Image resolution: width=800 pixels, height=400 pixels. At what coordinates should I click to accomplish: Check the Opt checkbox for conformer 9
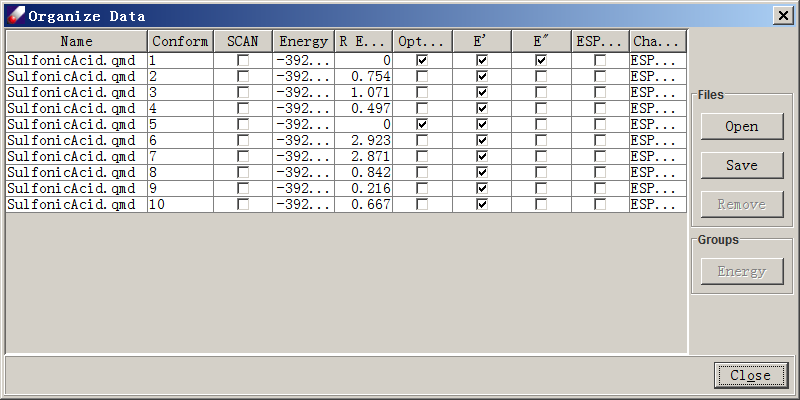(x=422, y=189)
